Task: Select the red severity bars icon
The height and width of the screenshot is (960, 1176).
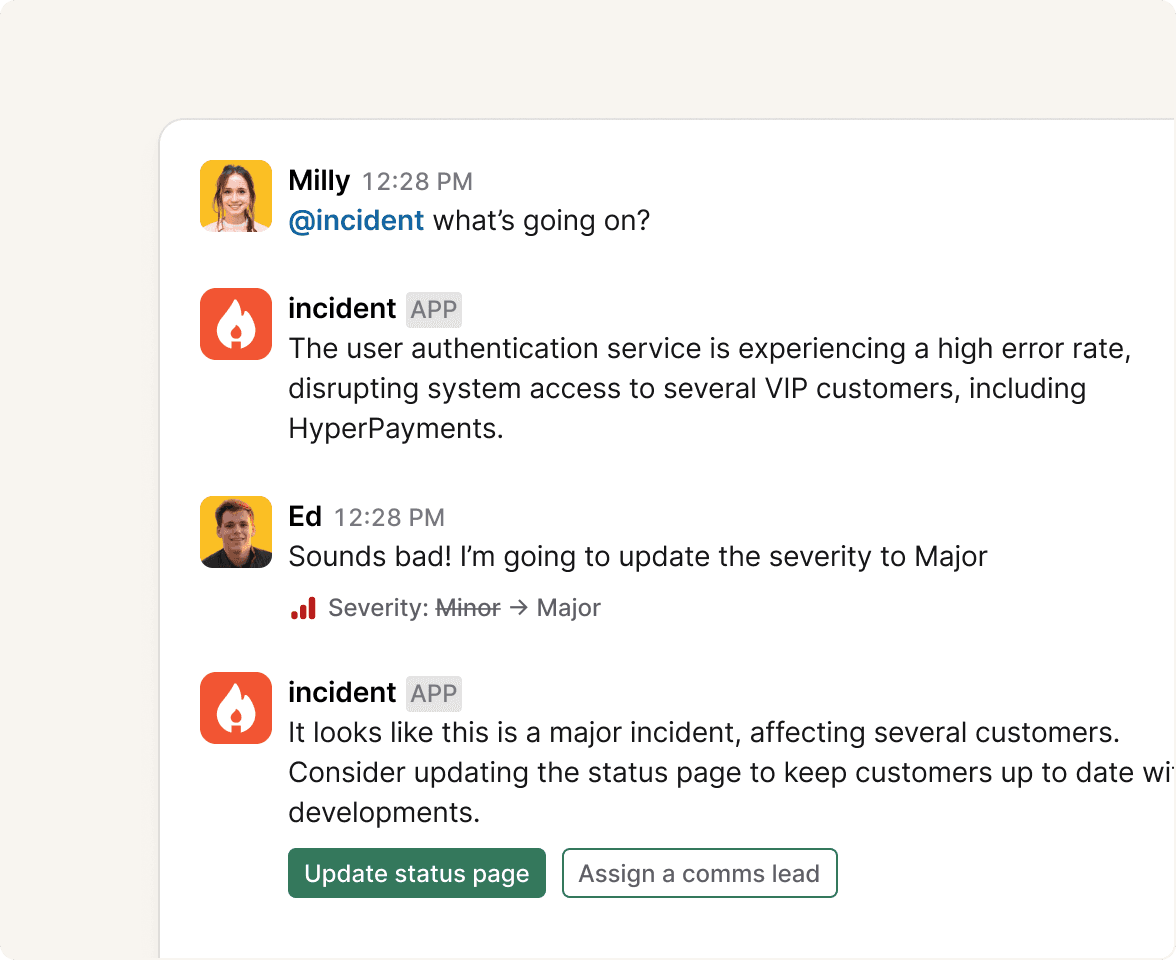Action: click(303, 606)
